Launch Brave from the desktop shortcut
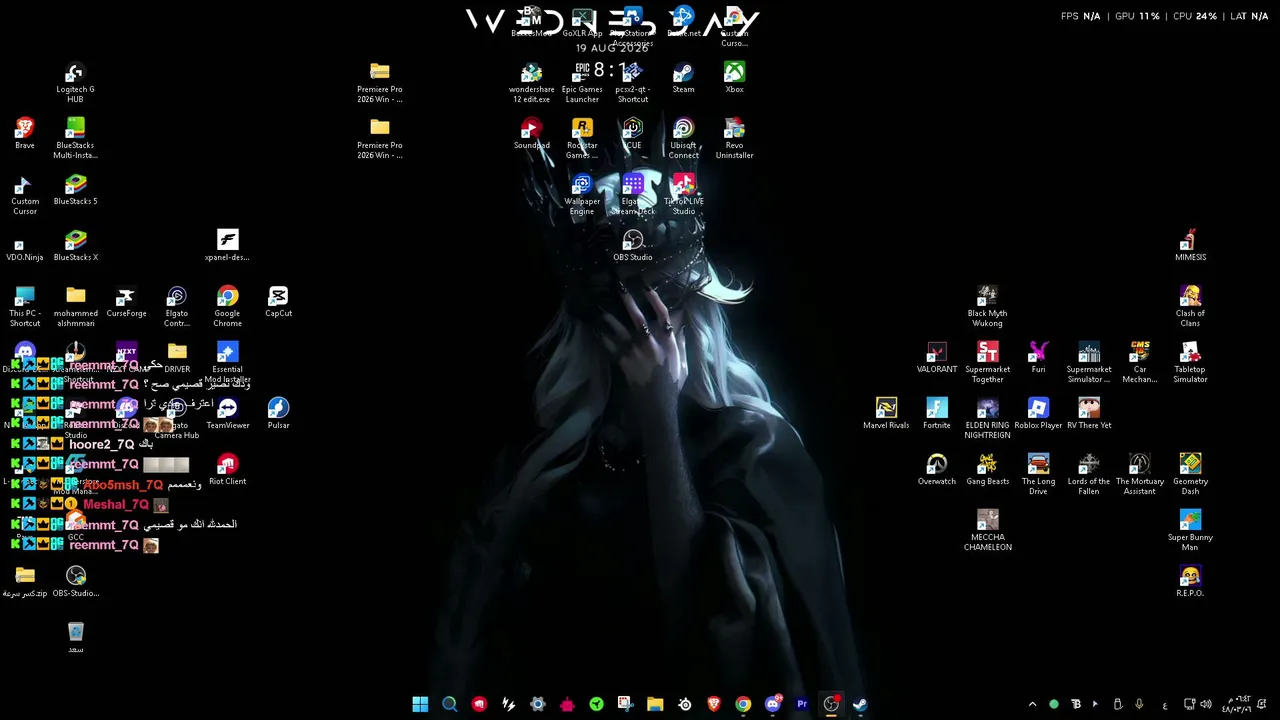 tap(25, 134)
